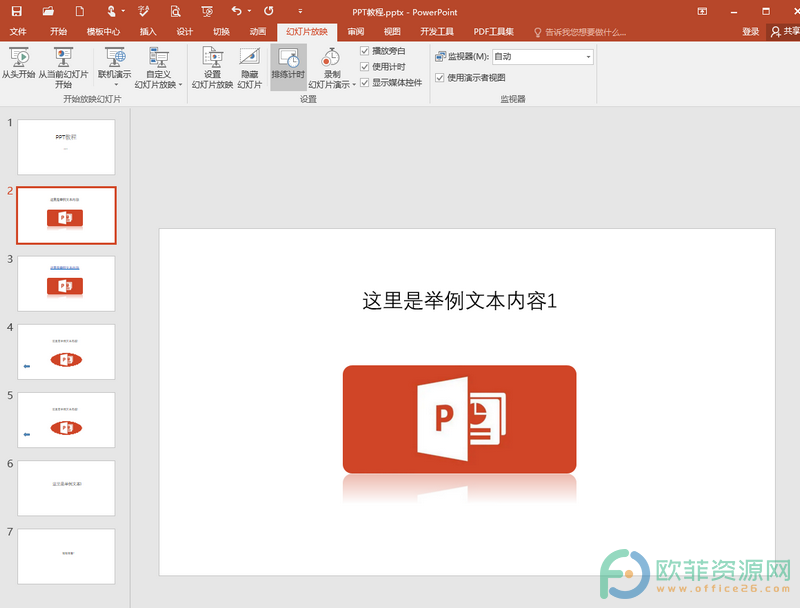
Task: Click the 排练计时 rehearse timings button
Action: point(288,67)
